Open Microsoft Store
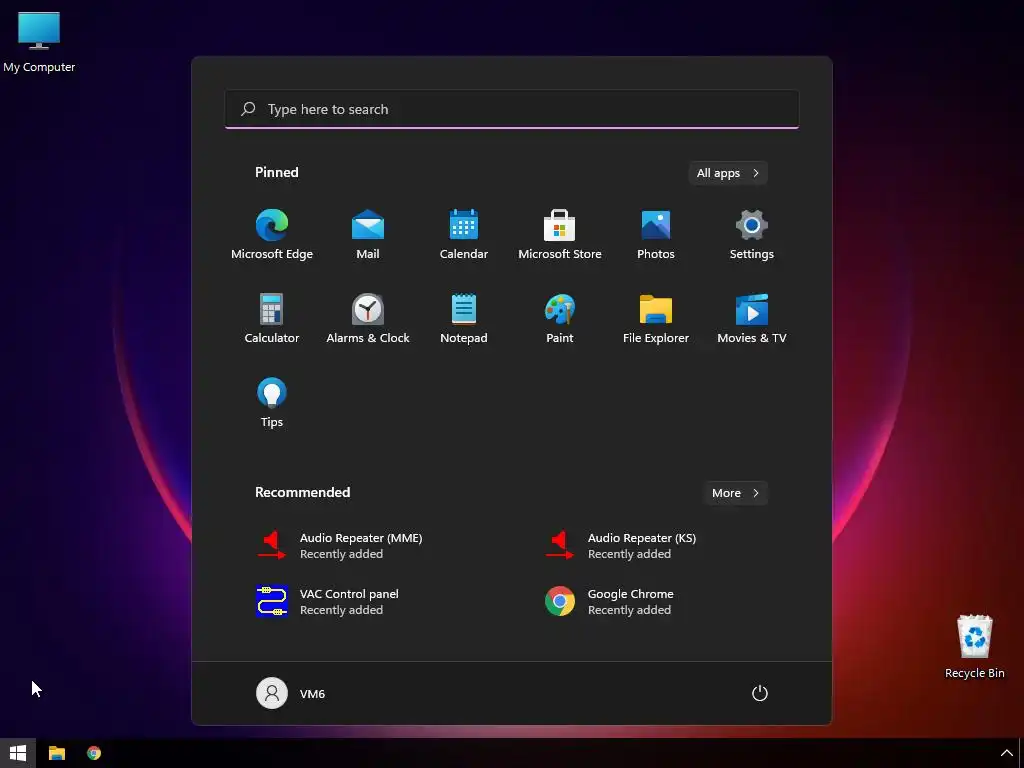 tap(560, 235)
